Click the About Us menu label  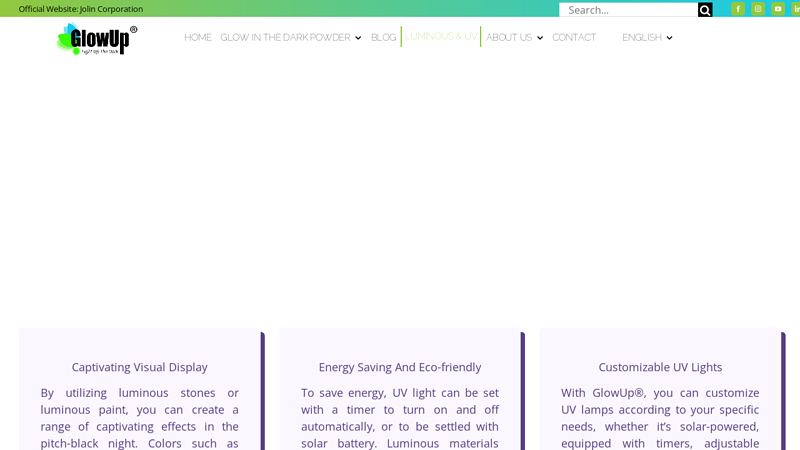coord(509,37)
